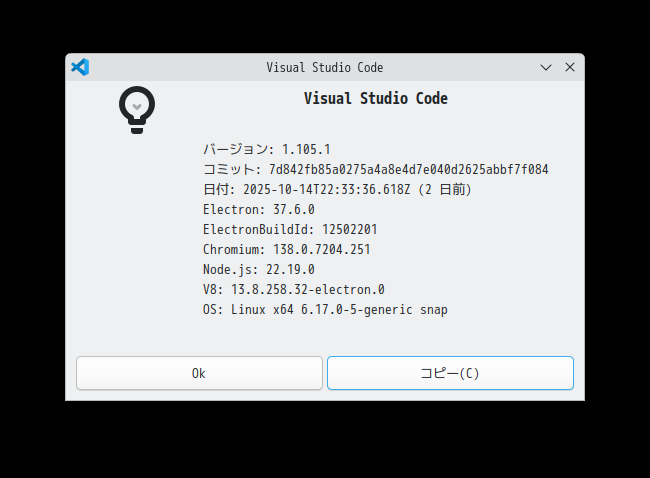The image size is (650, 478).
Task: Click the Chromium: 138.0.7204.251 line
Action: tap(286, 250)
